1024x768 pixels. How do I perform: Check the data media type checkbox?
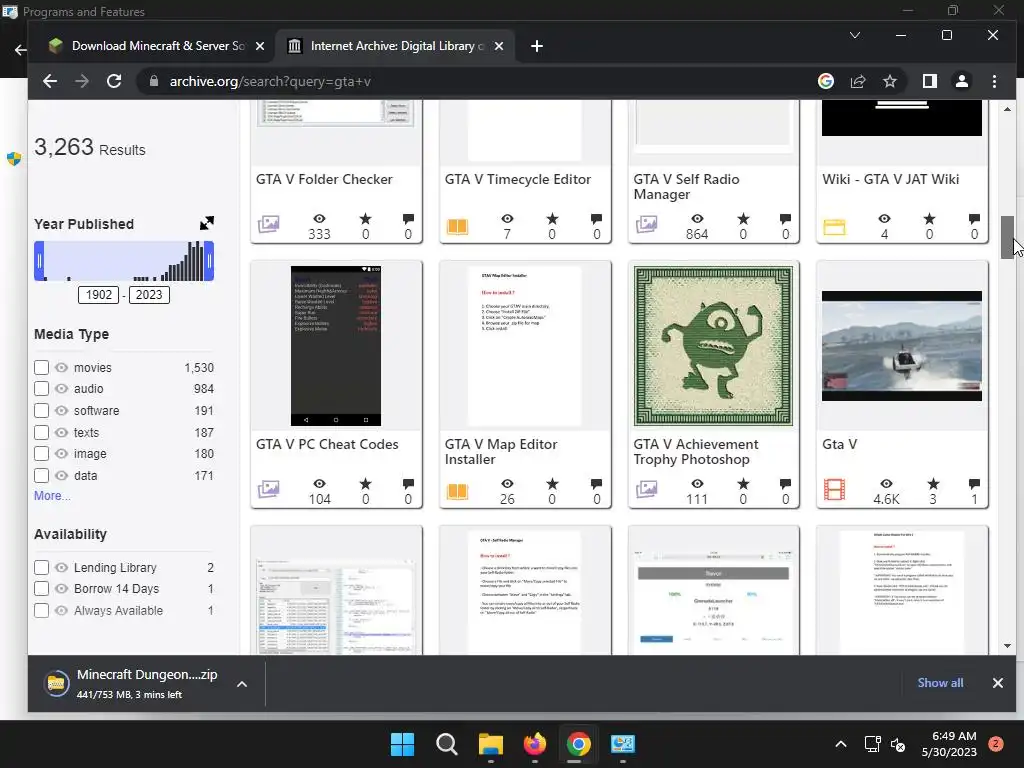tap(41, 475)
